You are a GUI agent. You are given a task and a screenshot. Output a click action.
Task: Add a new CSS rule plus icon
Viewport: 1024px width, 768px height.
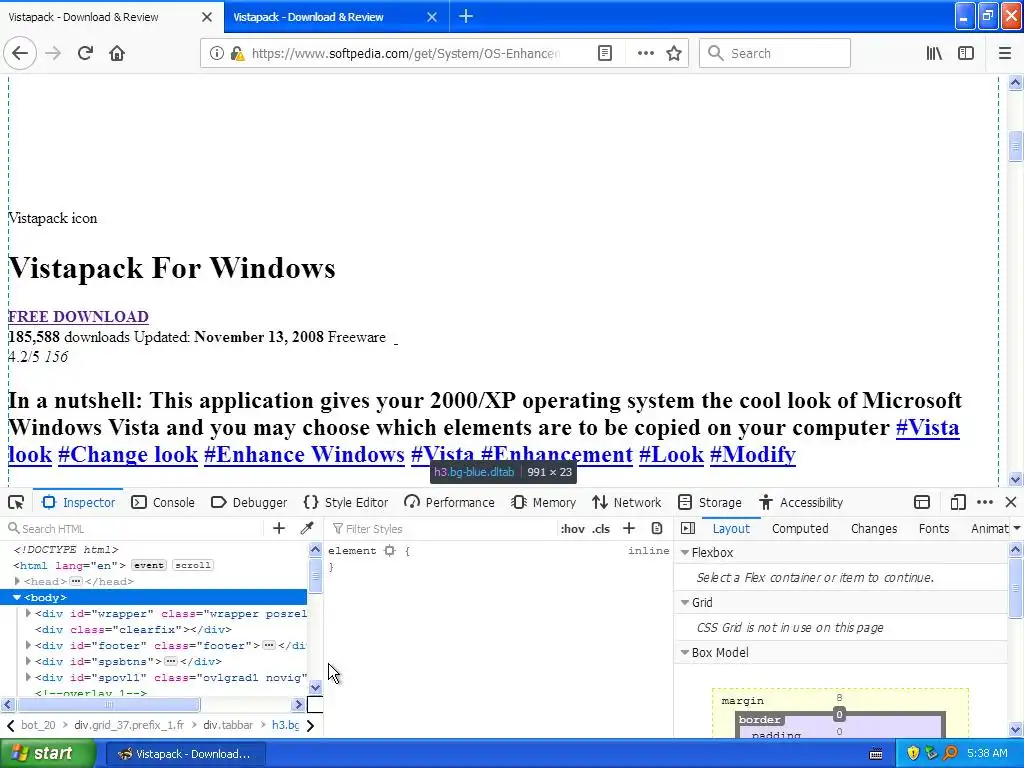pyautogui.click(x=629, y=528)
